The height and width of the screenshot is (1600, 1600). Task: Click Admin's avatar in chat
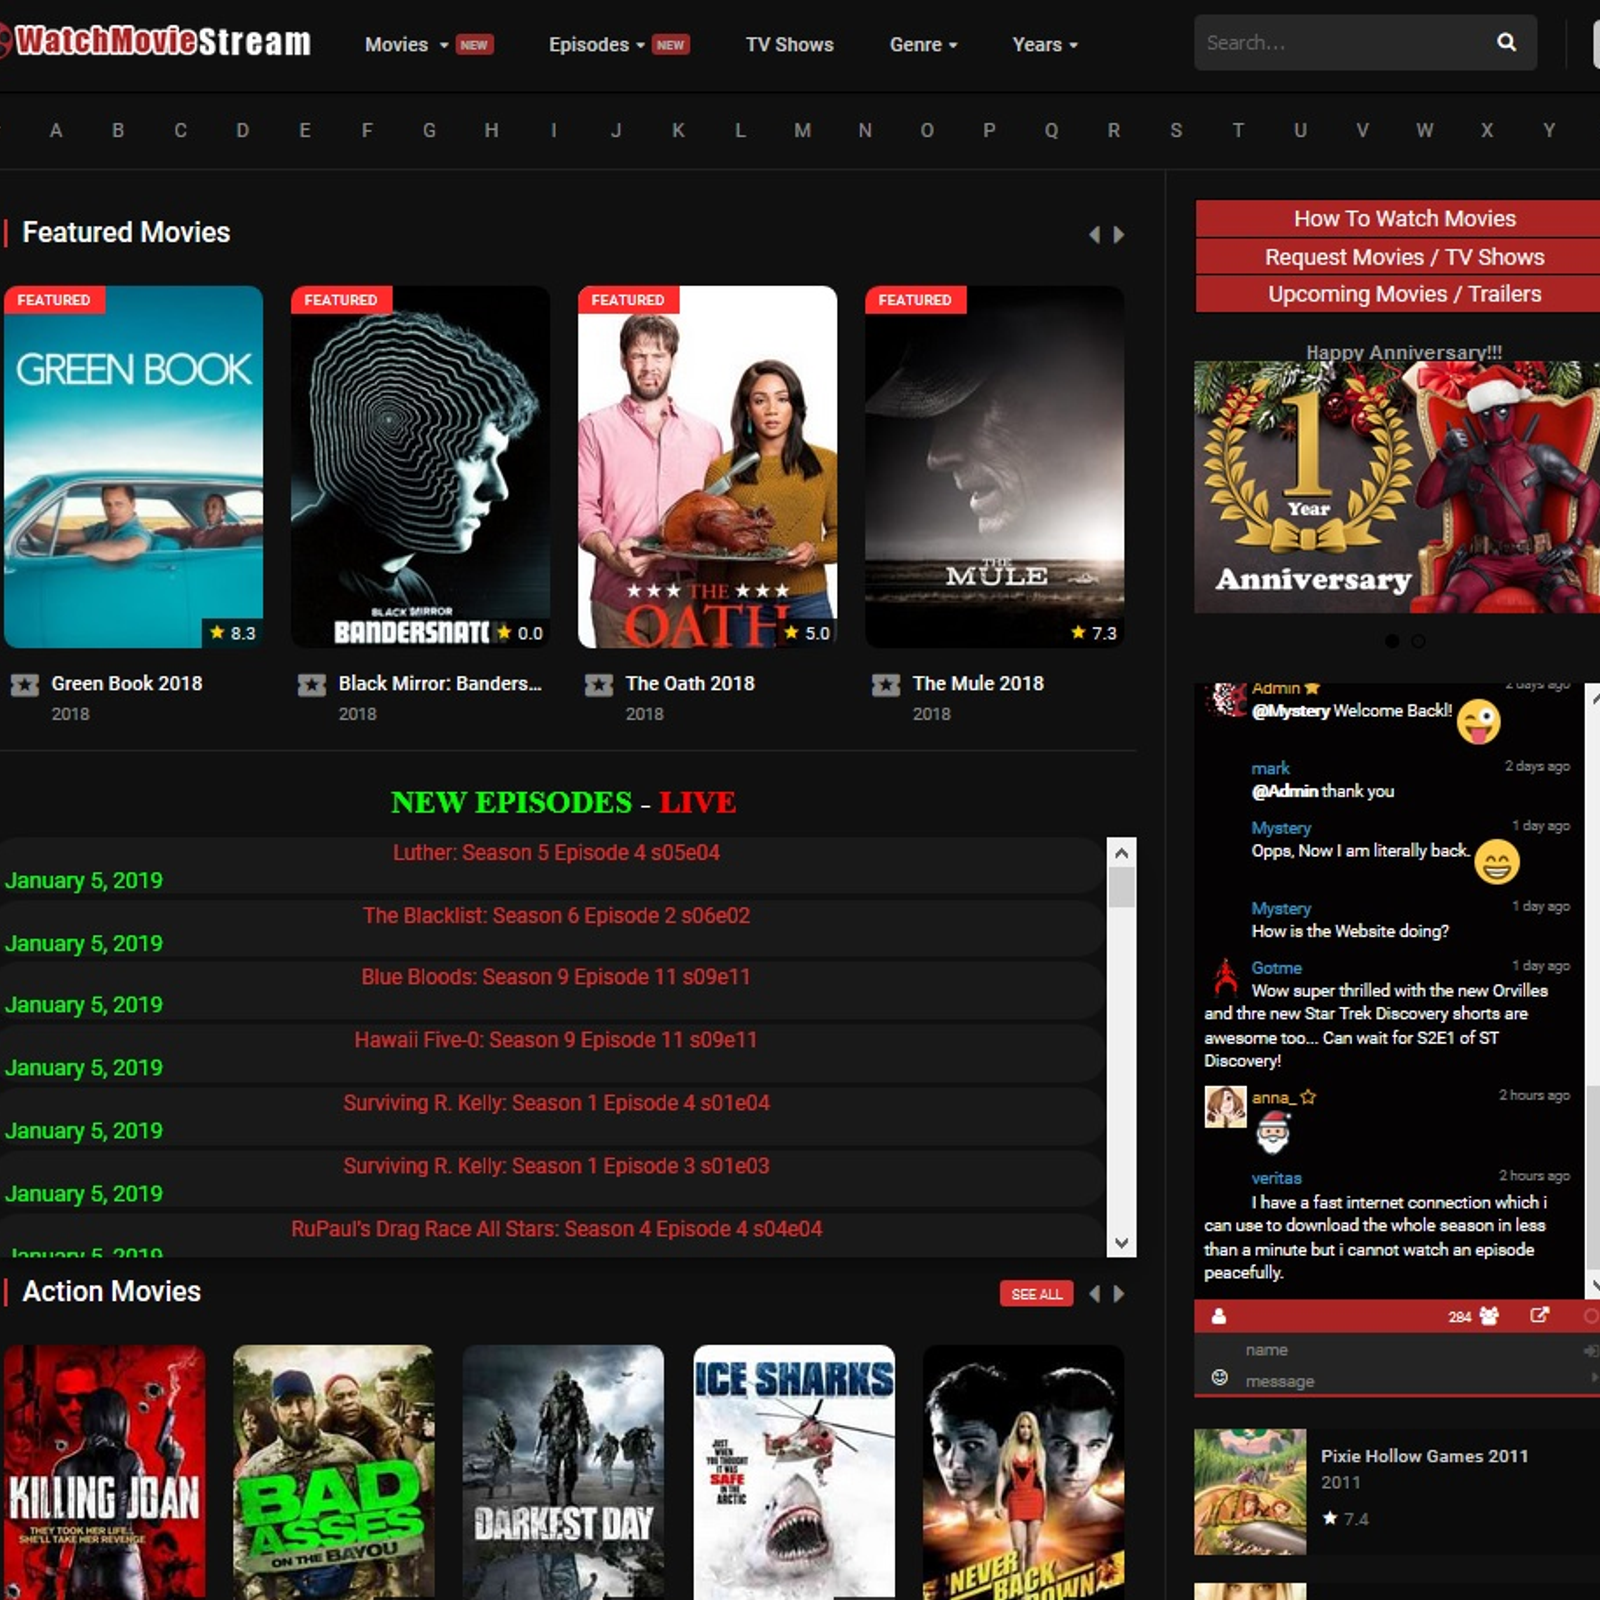tap(1225, 699)
